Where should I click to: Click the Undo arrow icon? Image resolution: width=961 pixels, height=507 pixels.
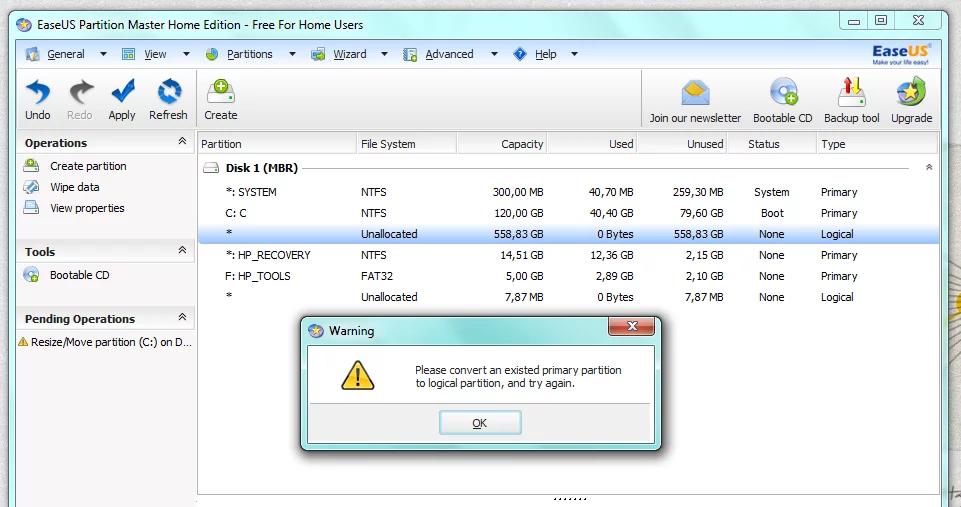pos(37,92)
